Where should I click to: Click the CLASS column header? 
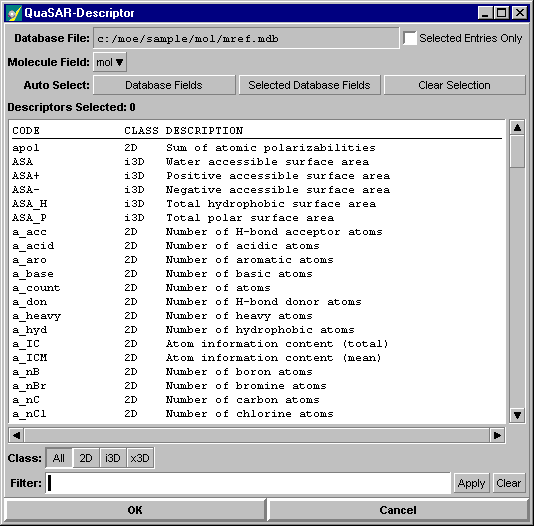(x=141, y=131)
